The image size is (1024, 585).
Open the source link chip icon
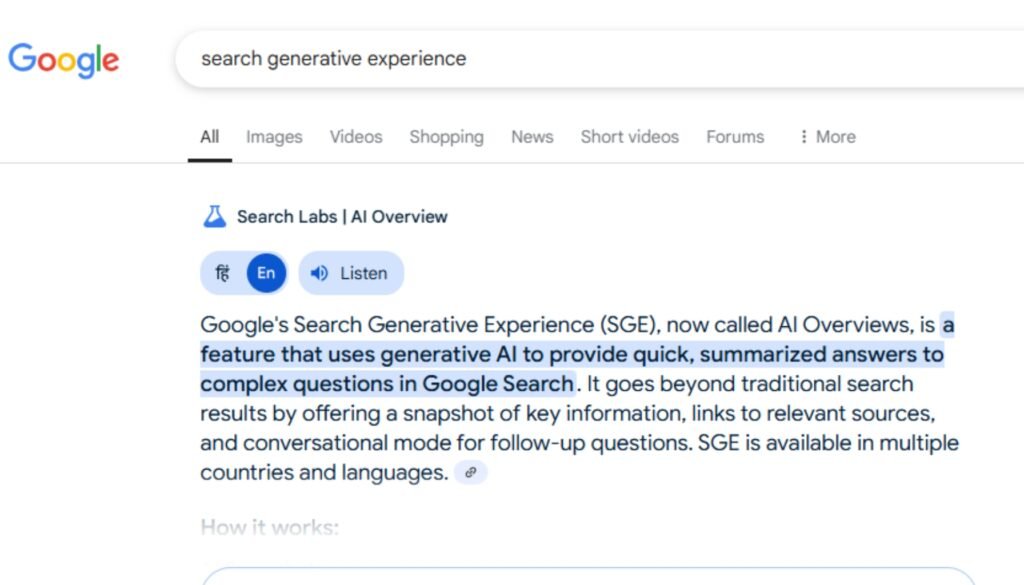tap(470, 472)
